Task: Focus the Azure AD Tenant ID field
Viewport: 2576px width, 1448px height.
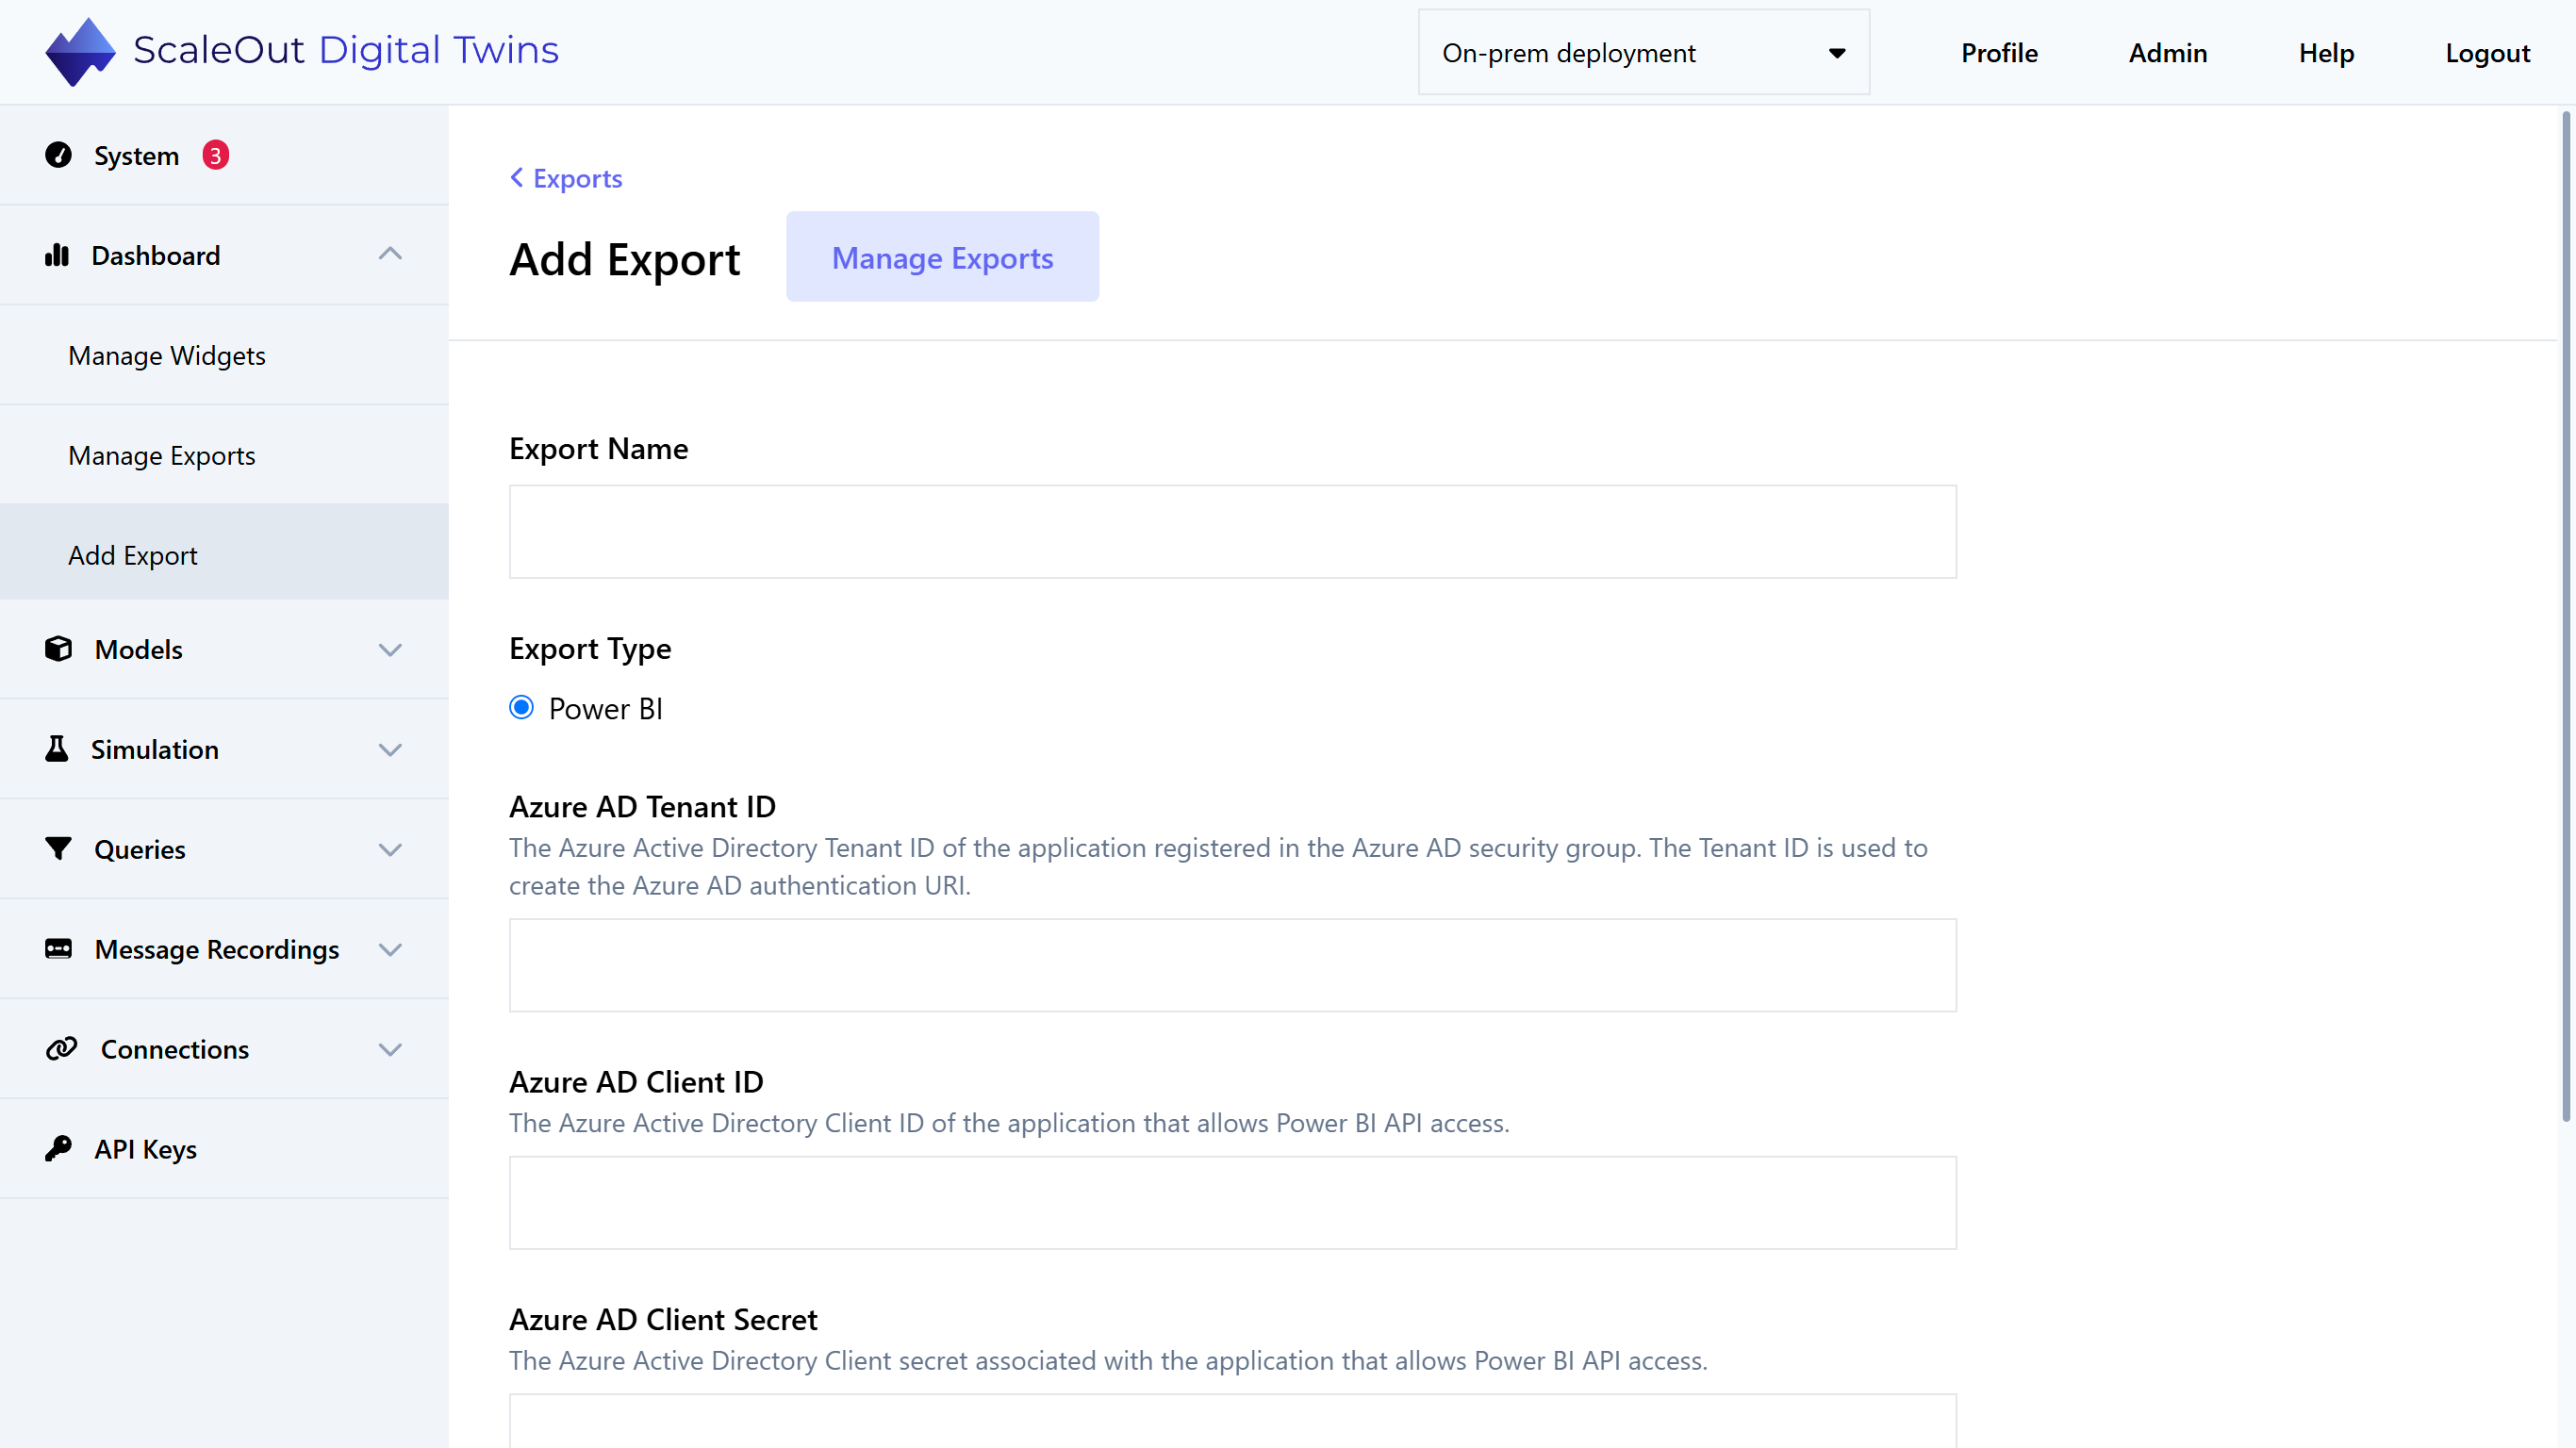Action: click(x=1232, y=965)
